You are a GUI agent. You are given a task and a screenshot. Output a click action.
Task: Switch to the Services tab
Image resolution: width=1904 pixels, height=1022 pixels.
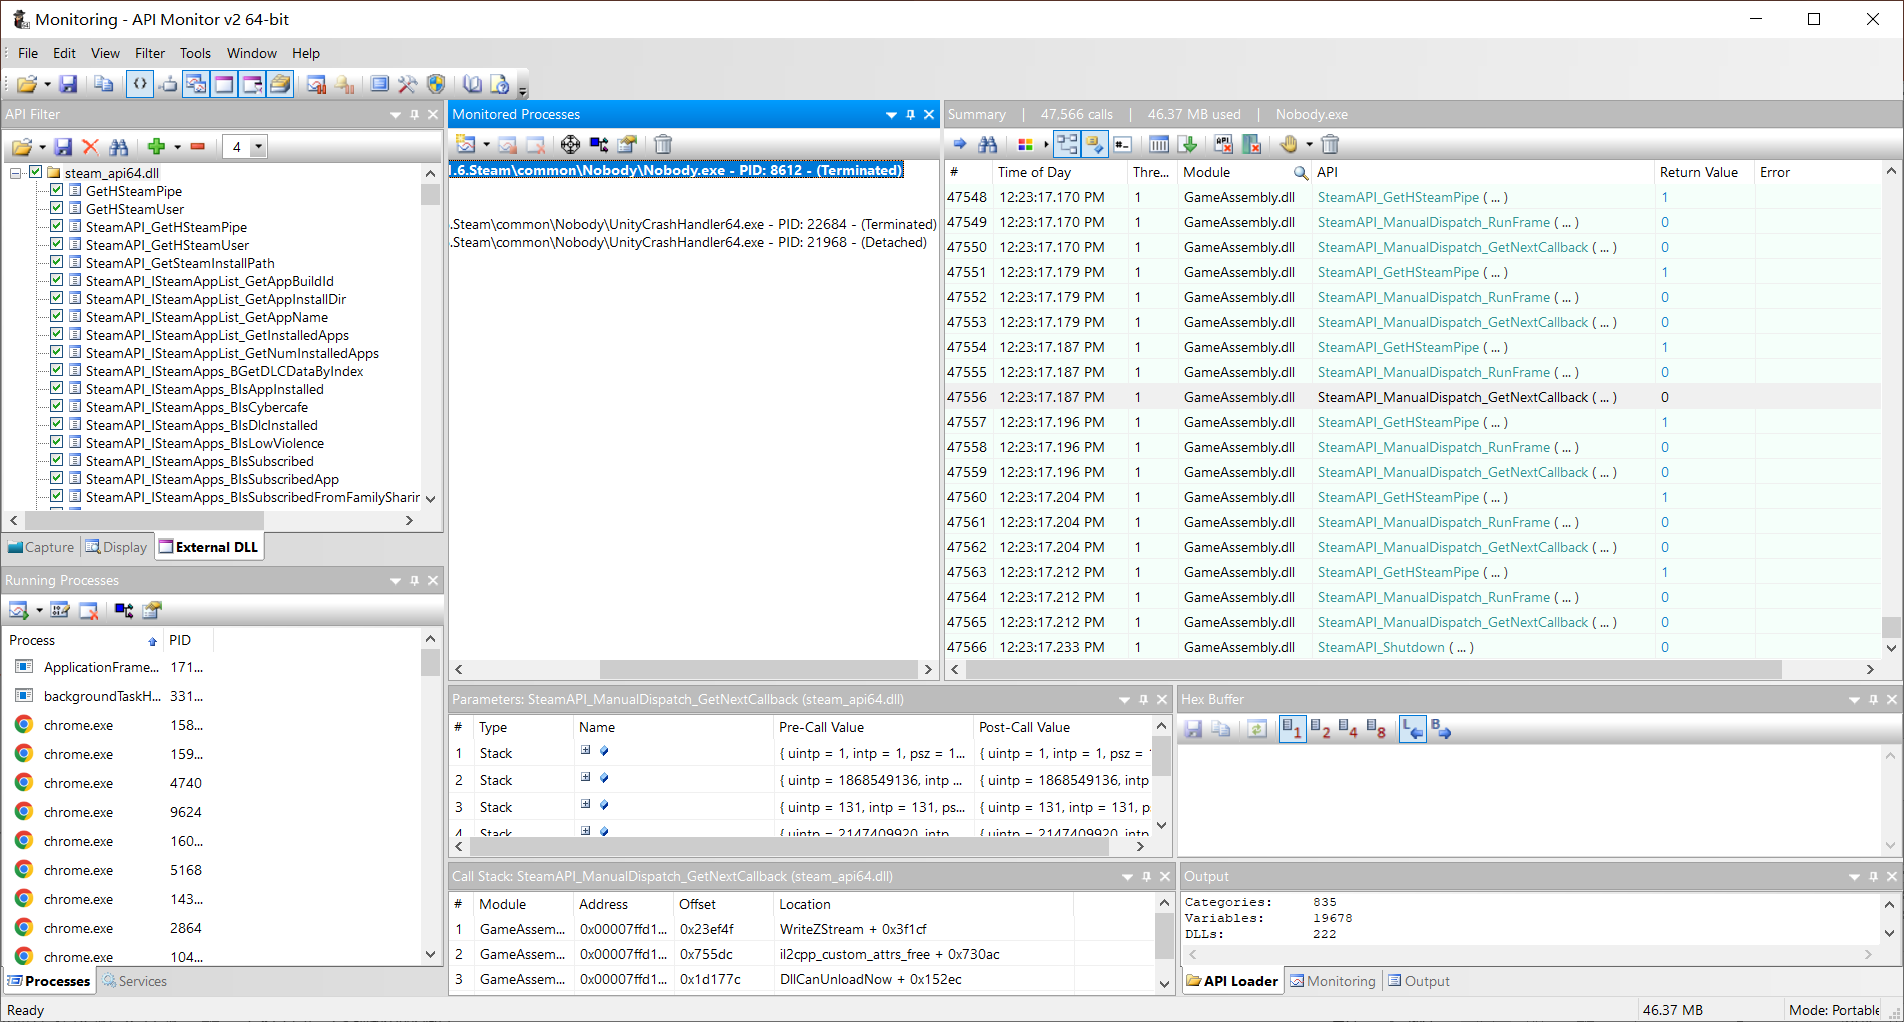tap(135, 981)
